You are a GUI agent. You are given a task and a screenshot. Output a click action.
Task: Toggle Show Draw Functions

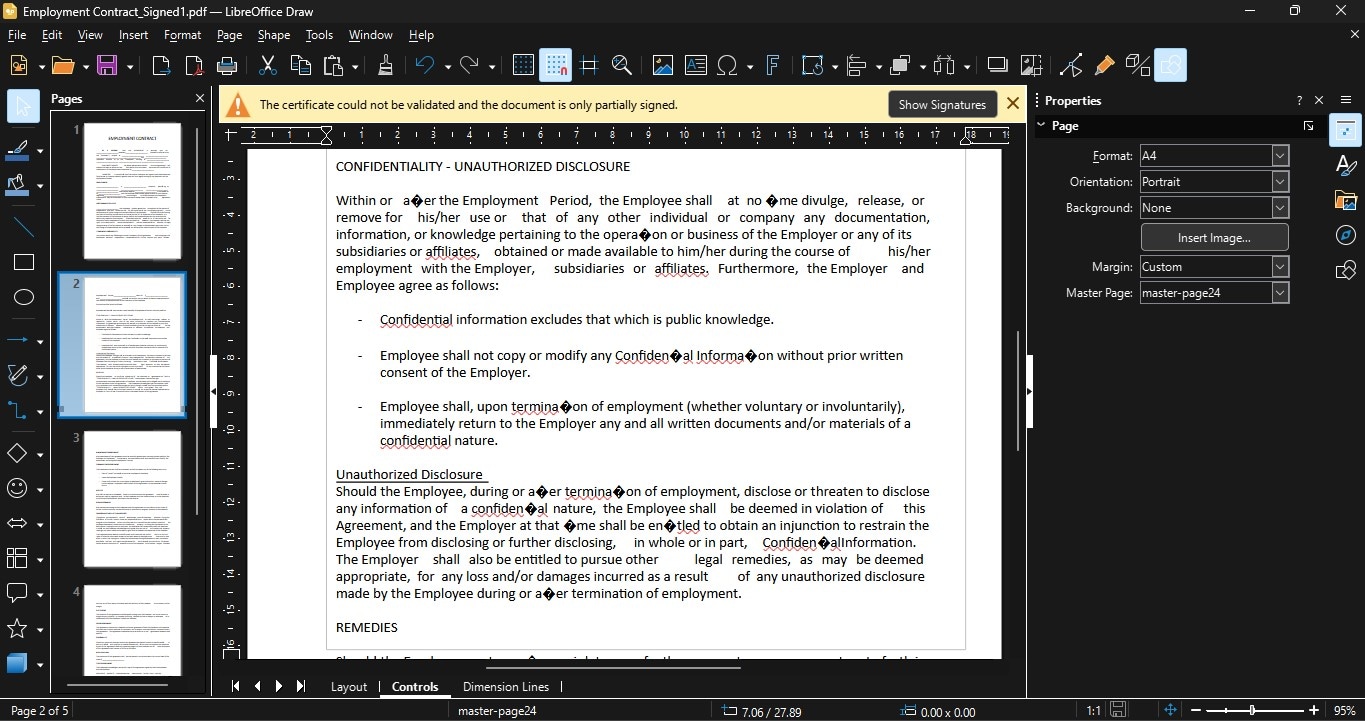(1170, 66)
